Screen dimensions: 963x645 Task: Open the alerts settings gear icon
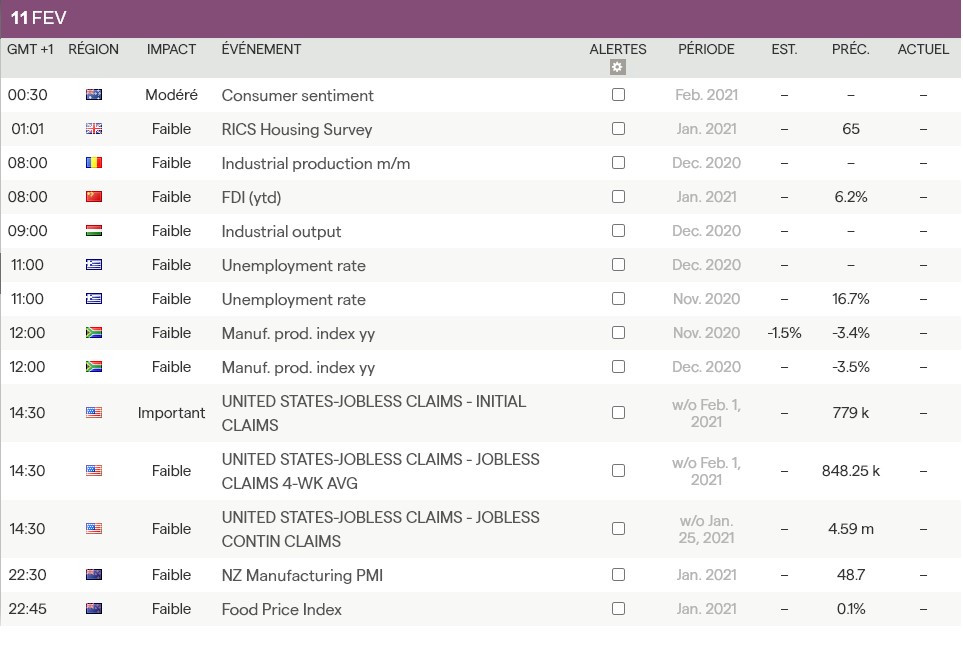tap(618, 67)
